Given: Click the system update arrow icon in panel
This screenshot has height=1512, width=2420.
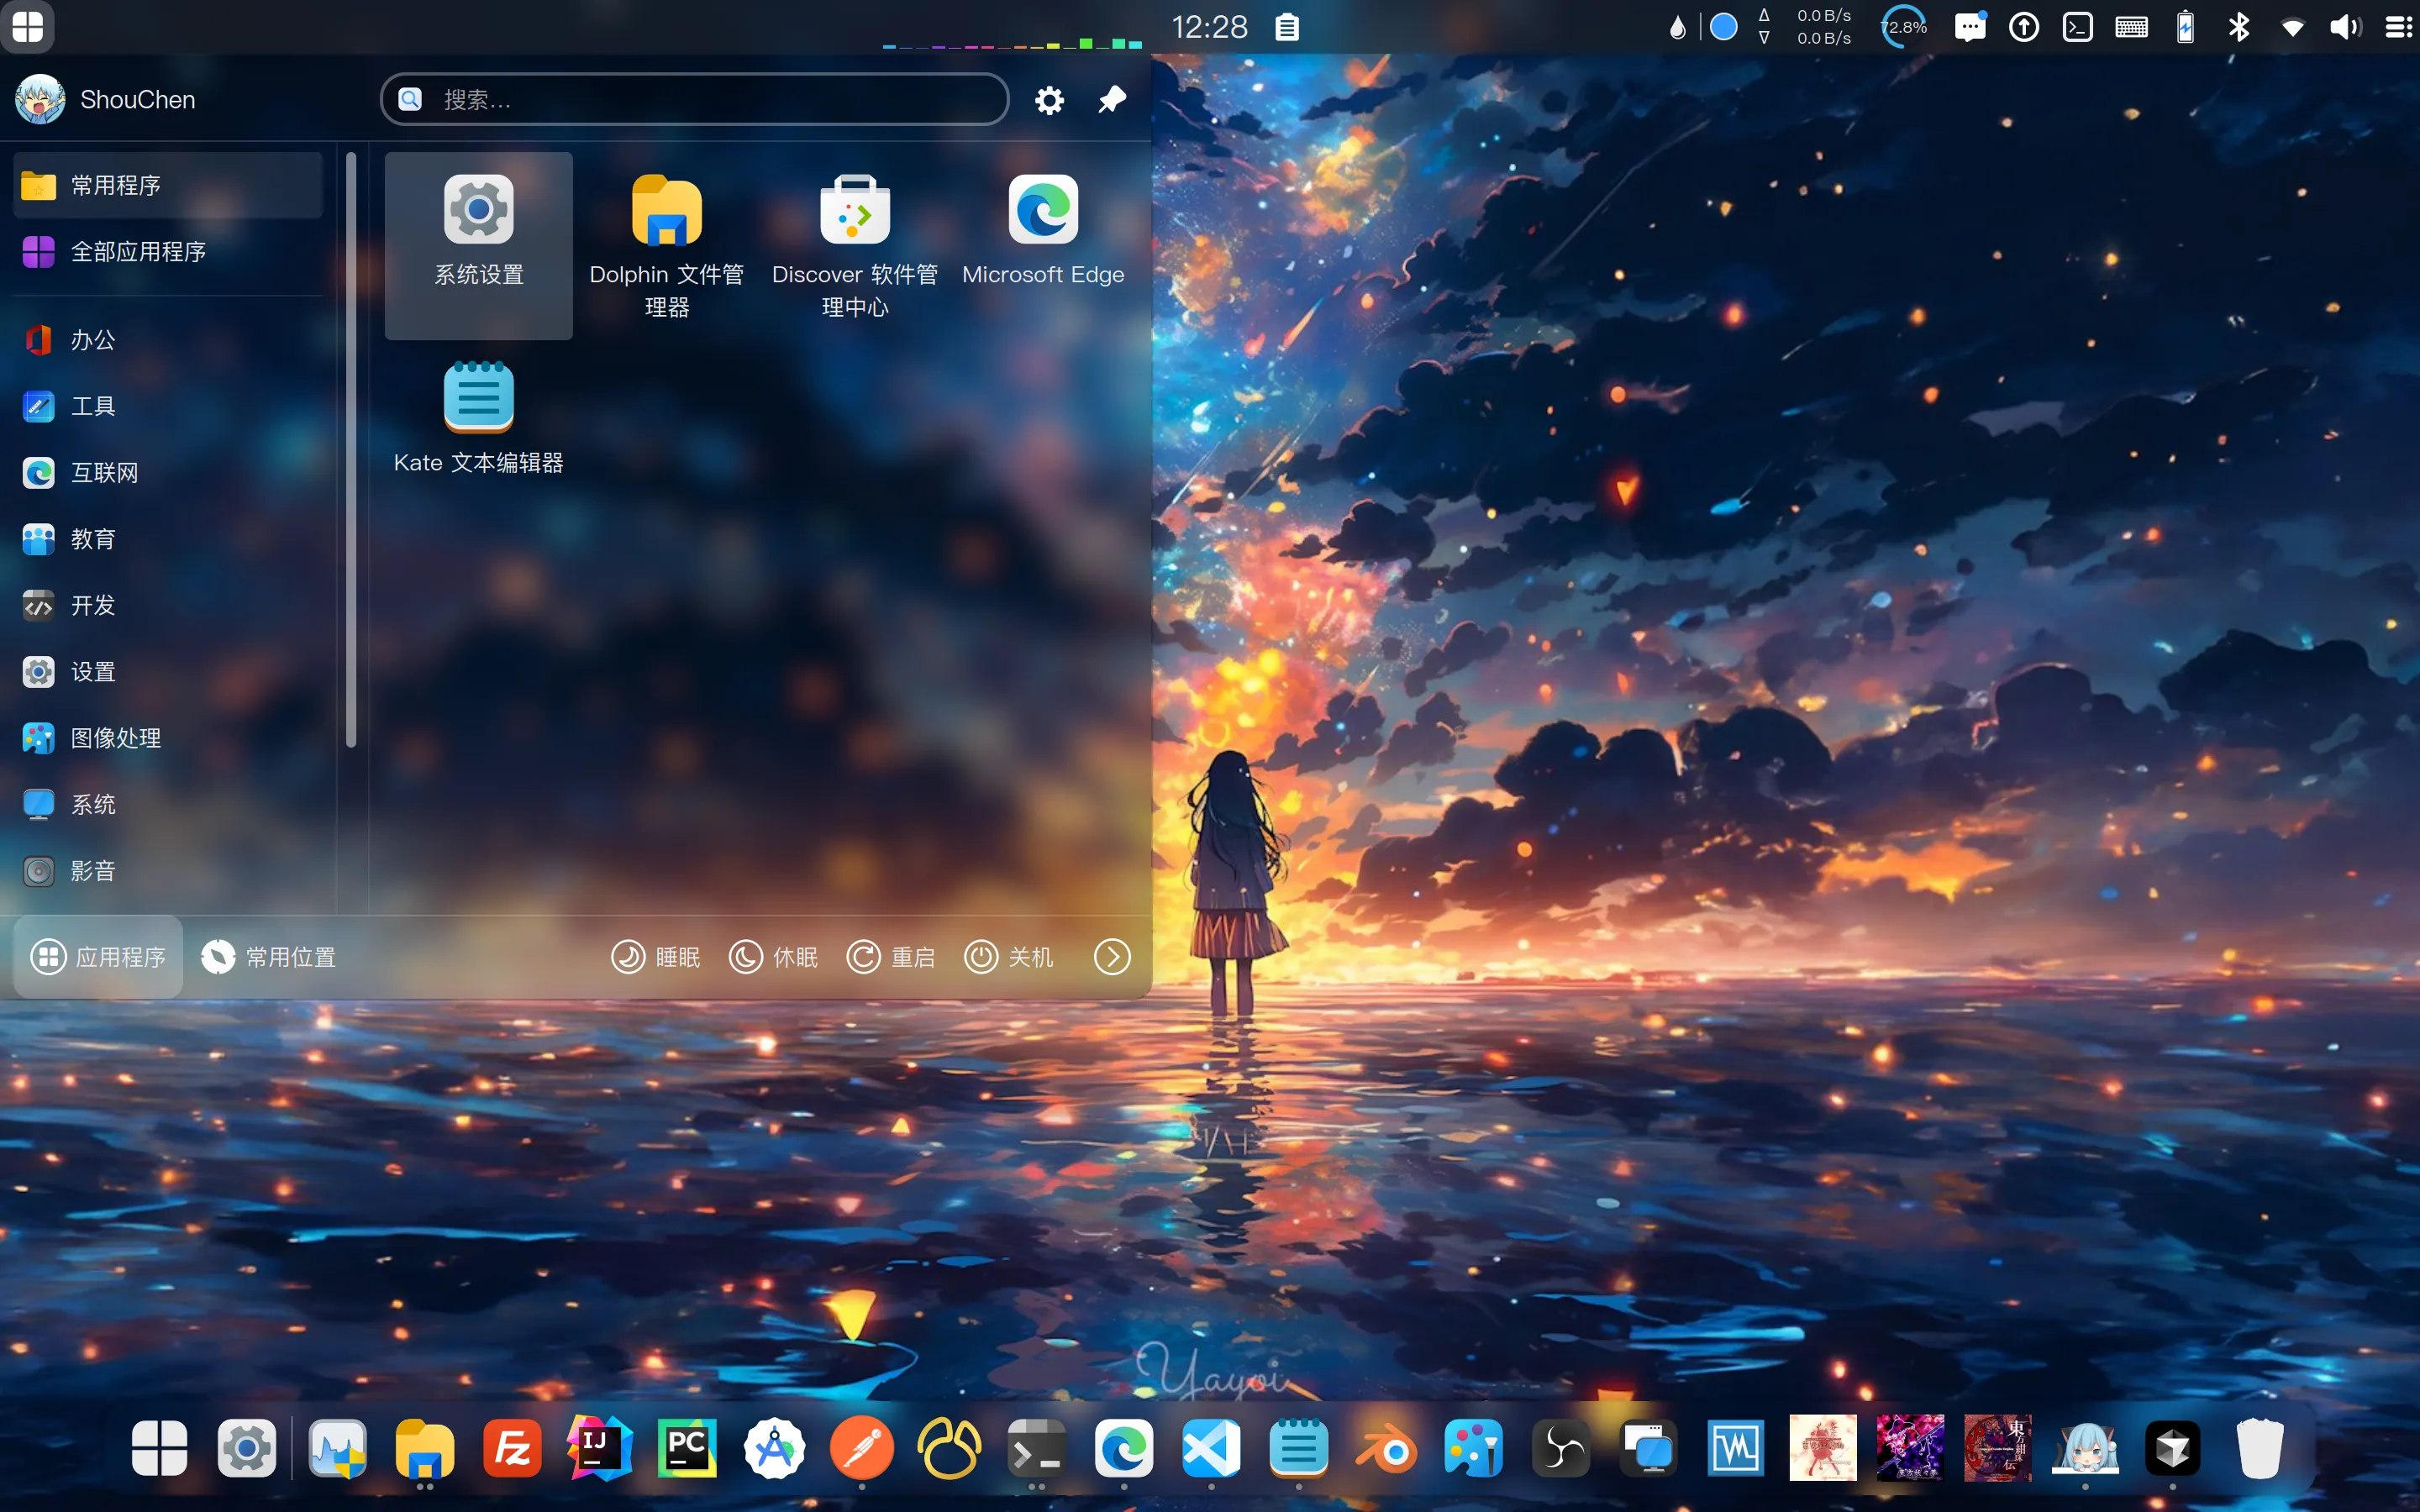Looking at the screenshot, I should click(x=2024, y=27).
